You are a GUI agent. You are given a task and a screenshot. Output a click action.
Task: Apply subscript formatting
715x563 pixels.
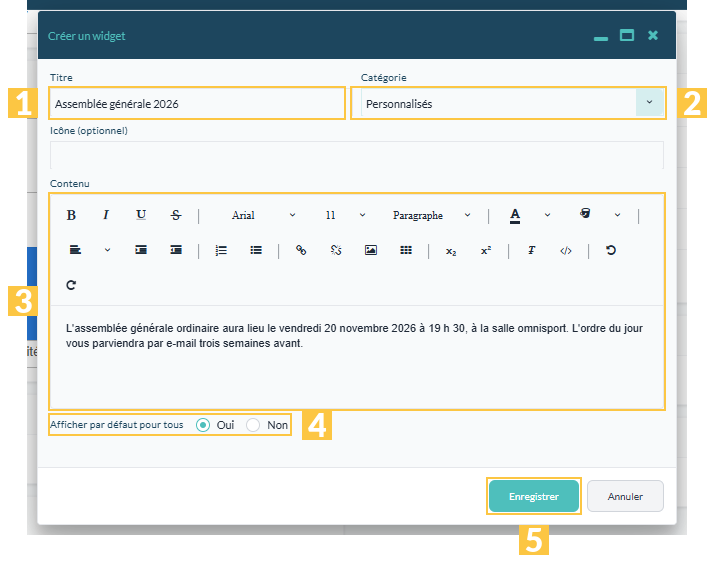(x=451, y=251)
